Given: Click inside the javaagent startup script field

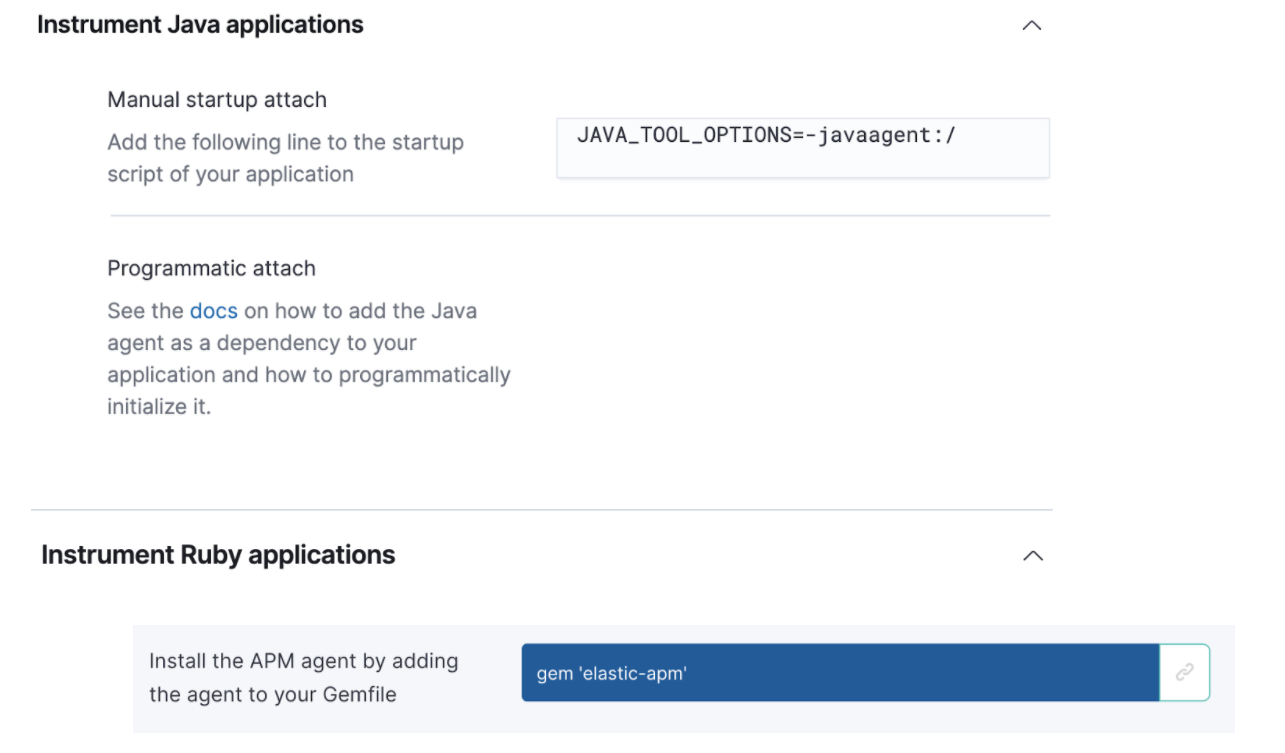Looking at the screenshot, I should point(799,147).
